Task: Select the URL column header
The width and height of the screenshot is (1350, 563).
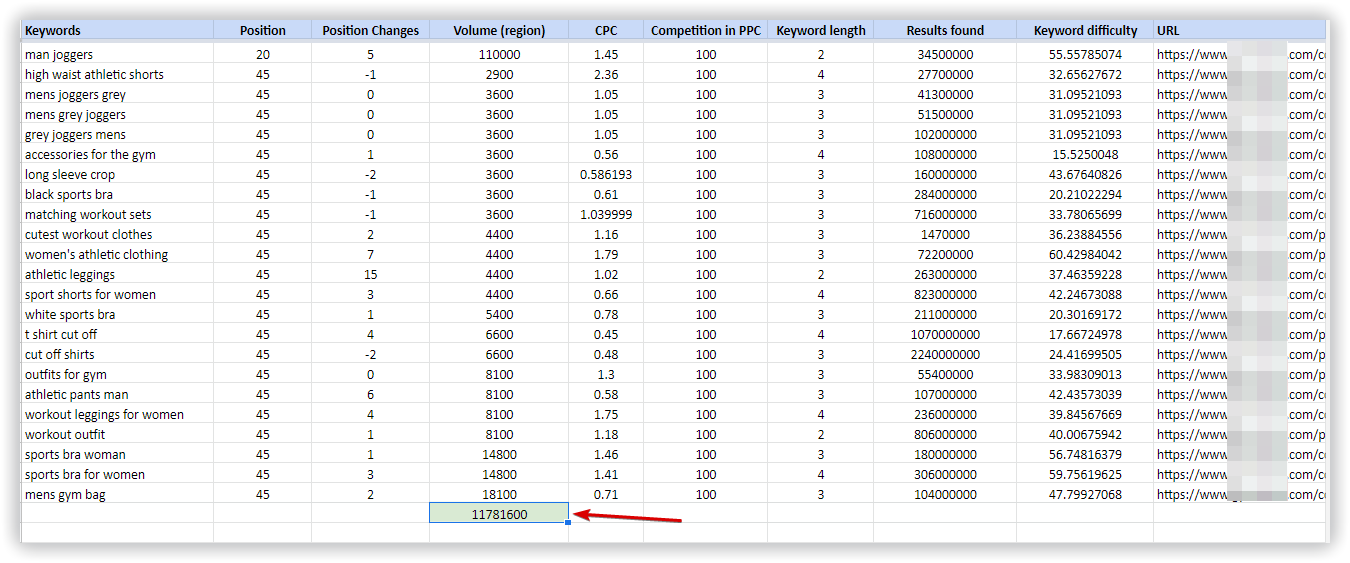Action: 1240,31
